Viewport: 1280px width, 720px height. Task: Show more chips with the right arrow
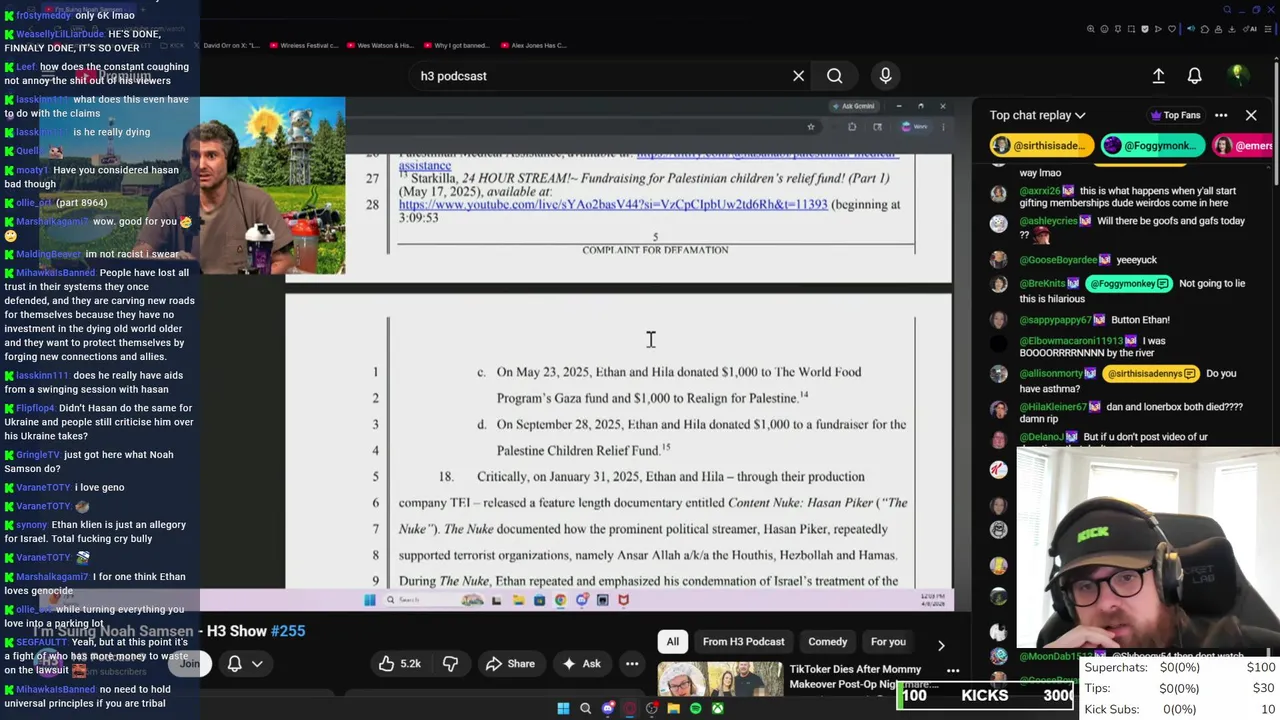point(940,645)
